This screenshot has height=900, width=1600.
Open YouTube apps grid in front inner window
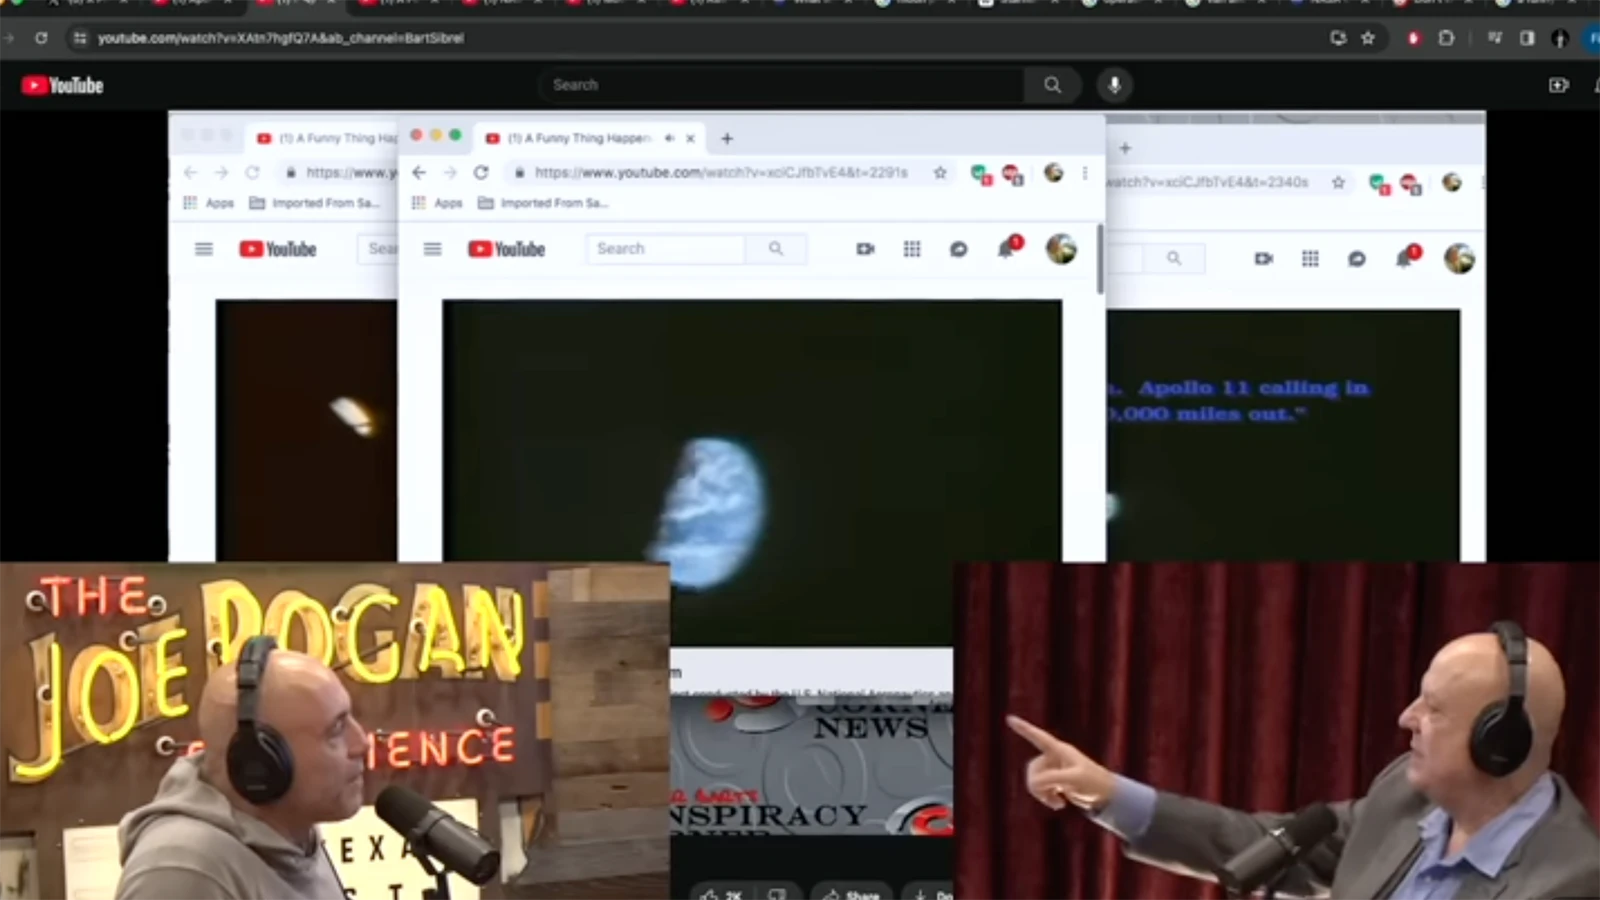(x=912, y=248)
